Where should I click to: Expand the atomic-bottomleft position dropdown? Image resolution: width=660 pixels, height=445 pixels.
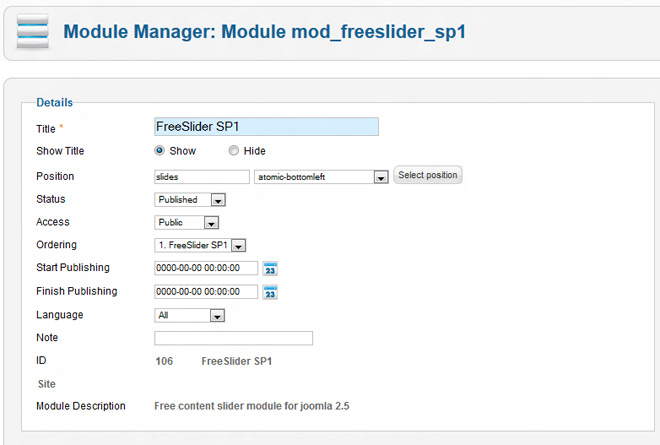pos(379,177)
